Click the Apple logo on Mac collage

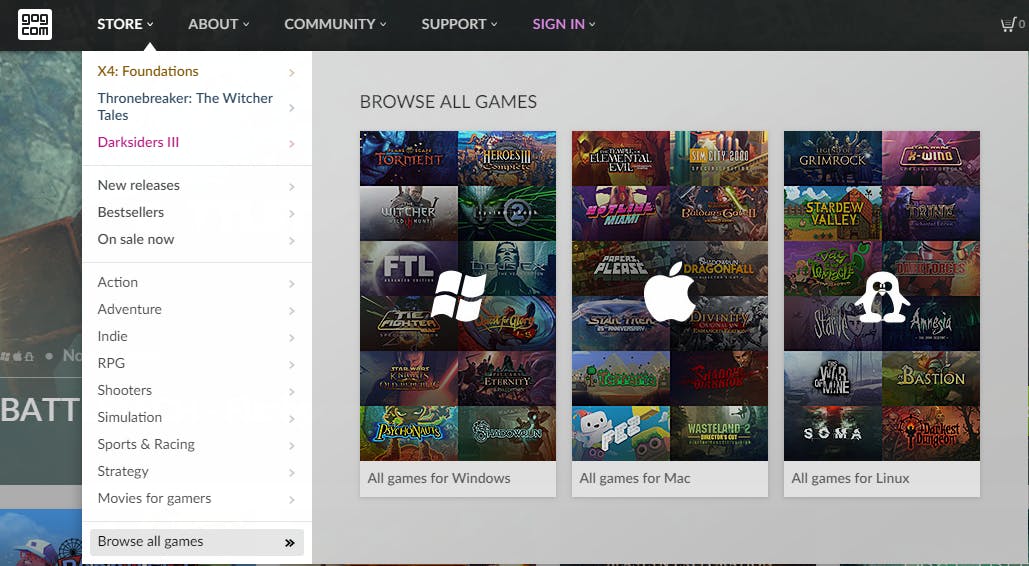coord(669,293)
